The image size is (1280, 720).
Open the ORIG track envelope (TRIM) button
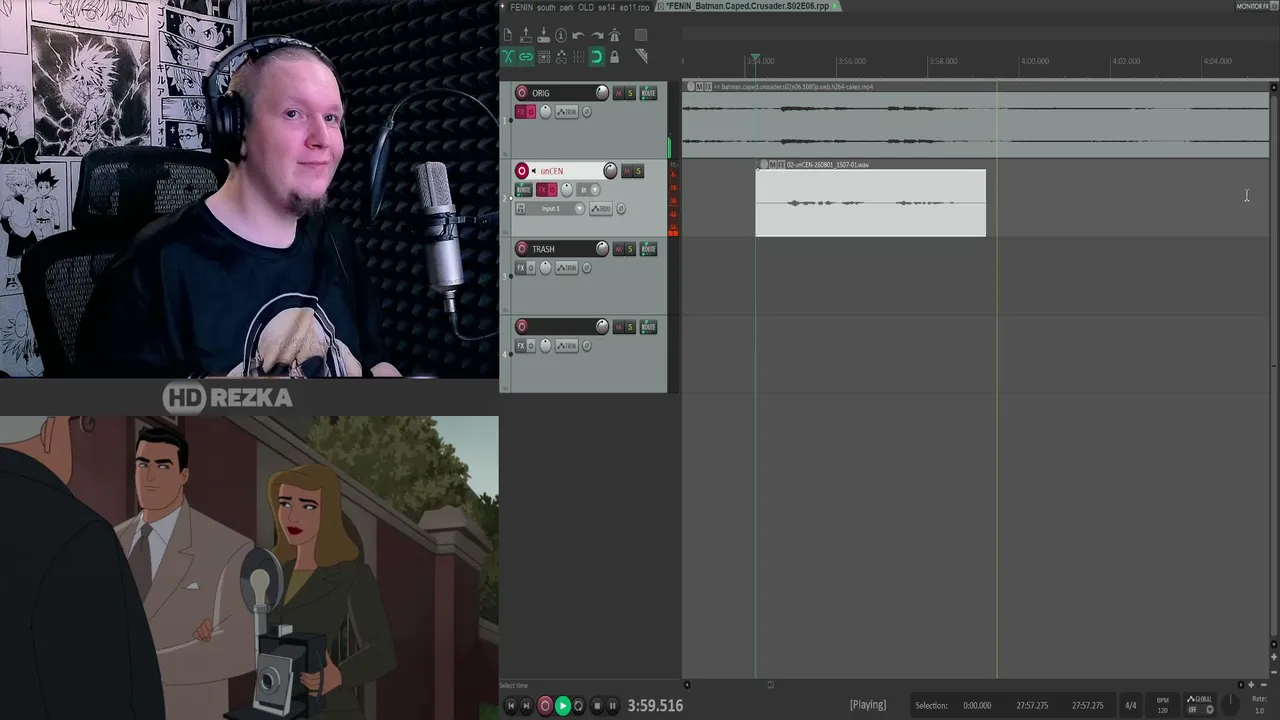click(567, 112)
